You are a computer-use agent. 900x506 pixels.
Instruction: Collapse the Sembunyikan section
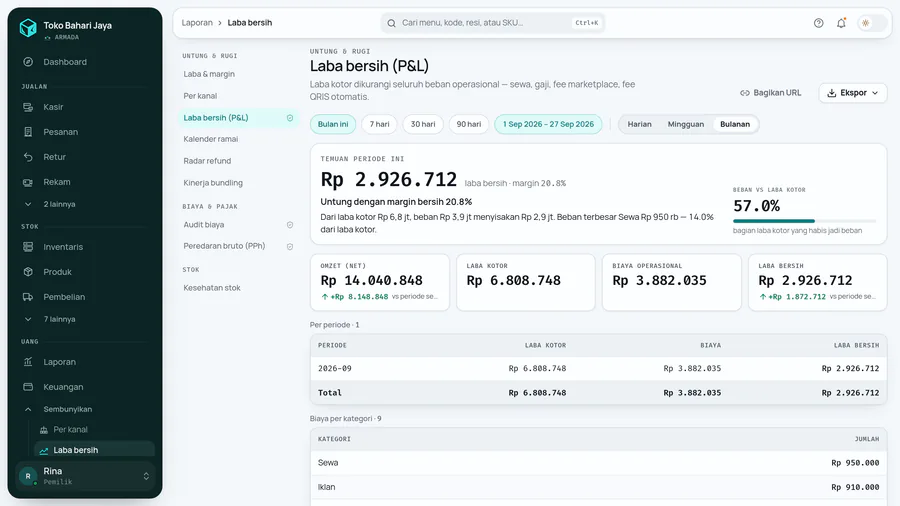point(85,410)
